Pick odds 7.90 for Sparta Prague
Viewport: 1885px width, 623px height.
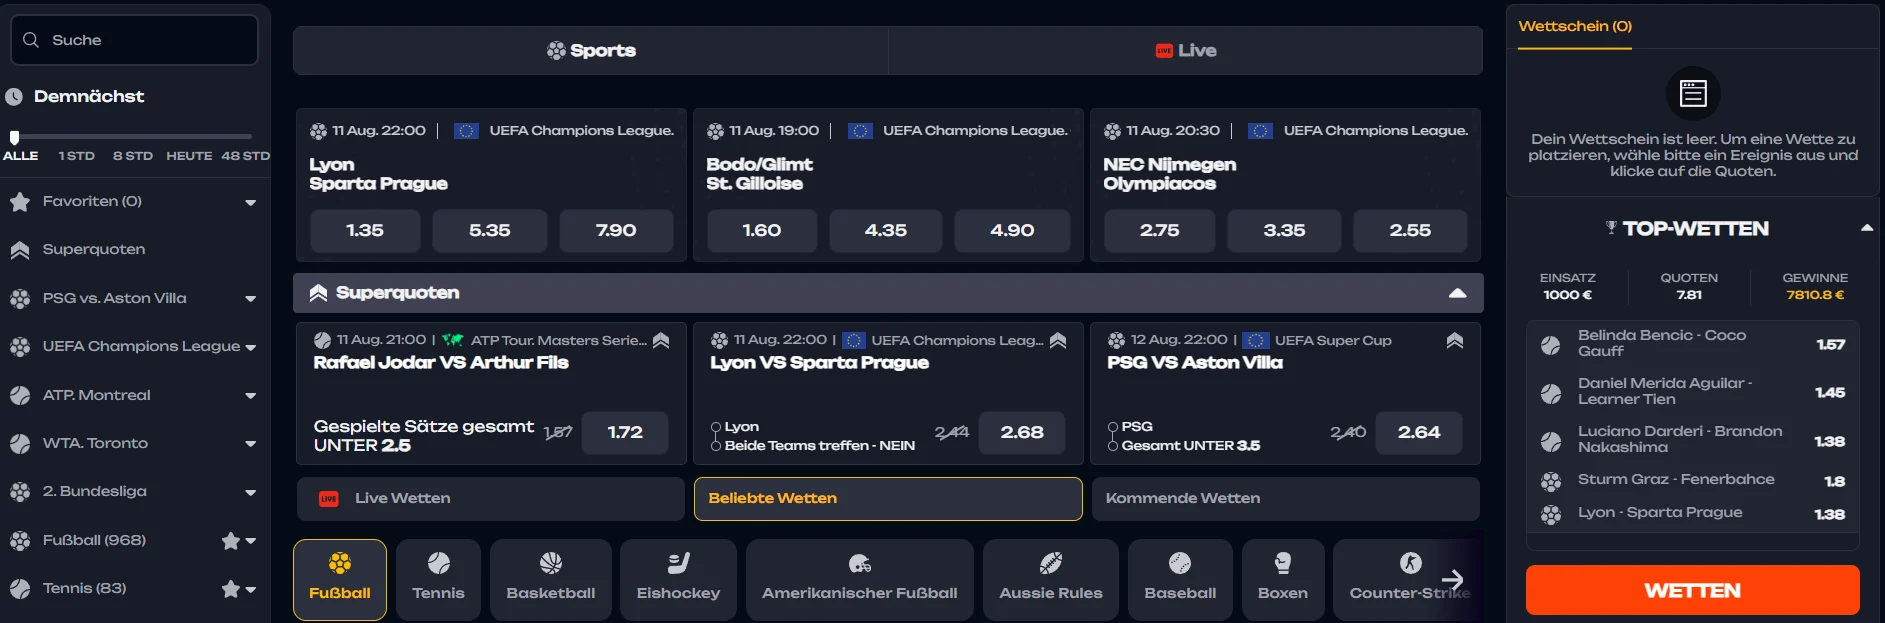tap(616, 231)
